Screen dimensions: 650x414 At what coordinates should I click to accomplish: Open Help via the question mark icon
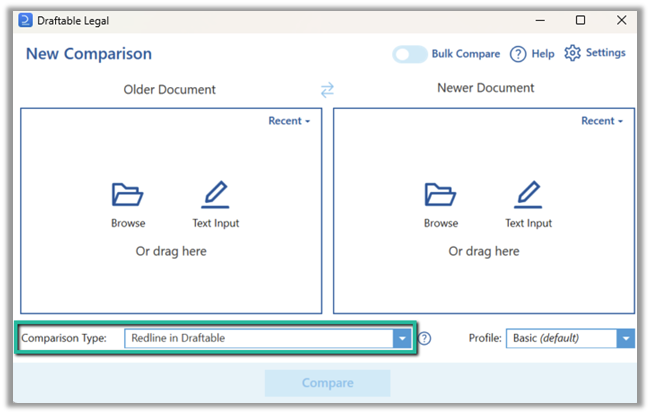[x=518, y=54]
